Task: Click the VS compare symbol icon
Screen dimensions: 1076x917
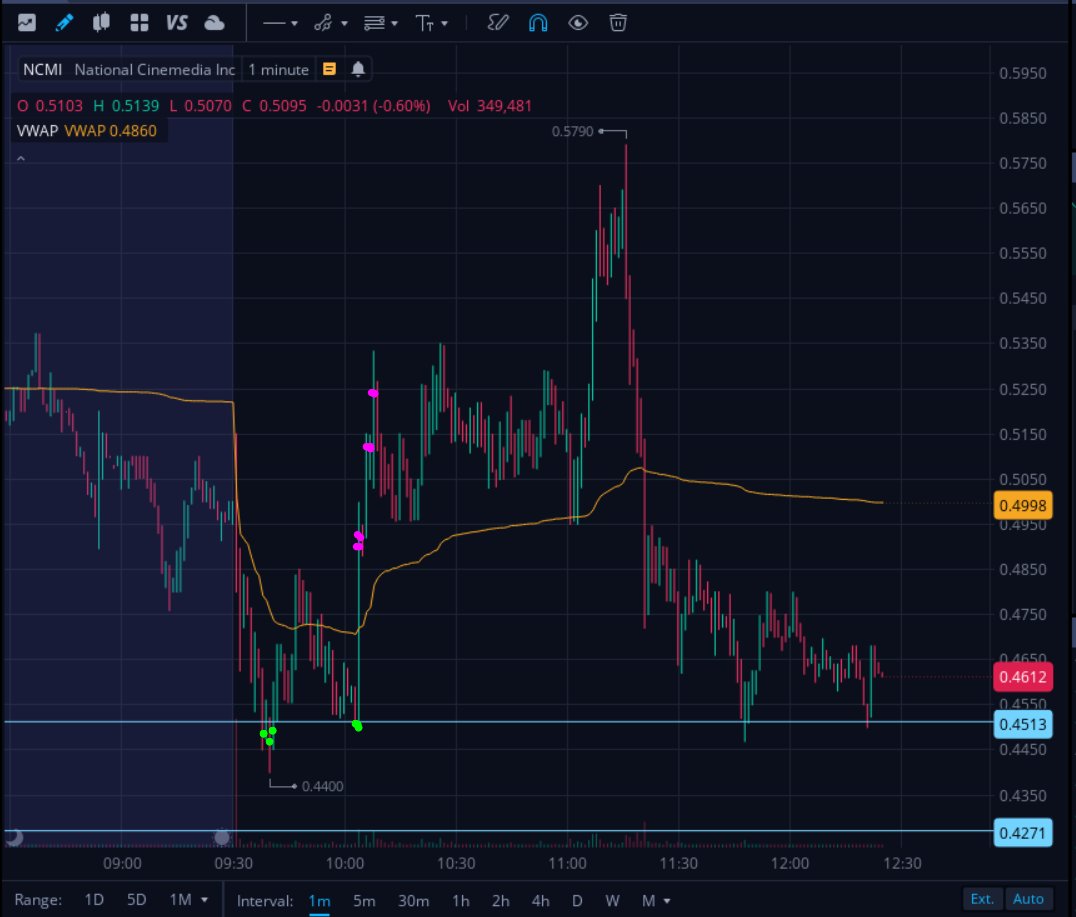Action: [176, 23]
